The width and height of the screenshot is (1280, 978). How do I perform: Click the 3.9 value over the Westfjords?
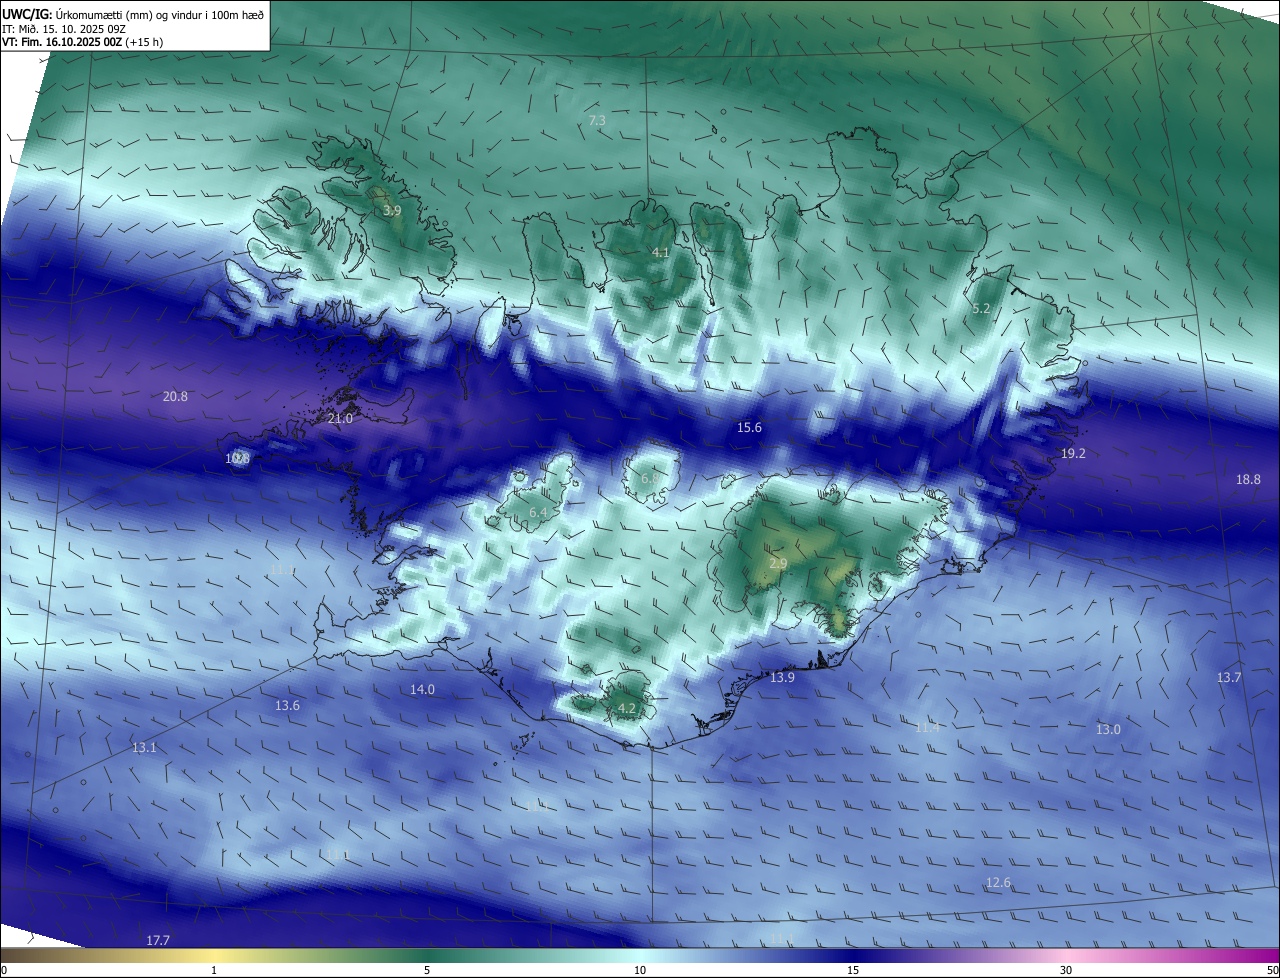(392, 211)
